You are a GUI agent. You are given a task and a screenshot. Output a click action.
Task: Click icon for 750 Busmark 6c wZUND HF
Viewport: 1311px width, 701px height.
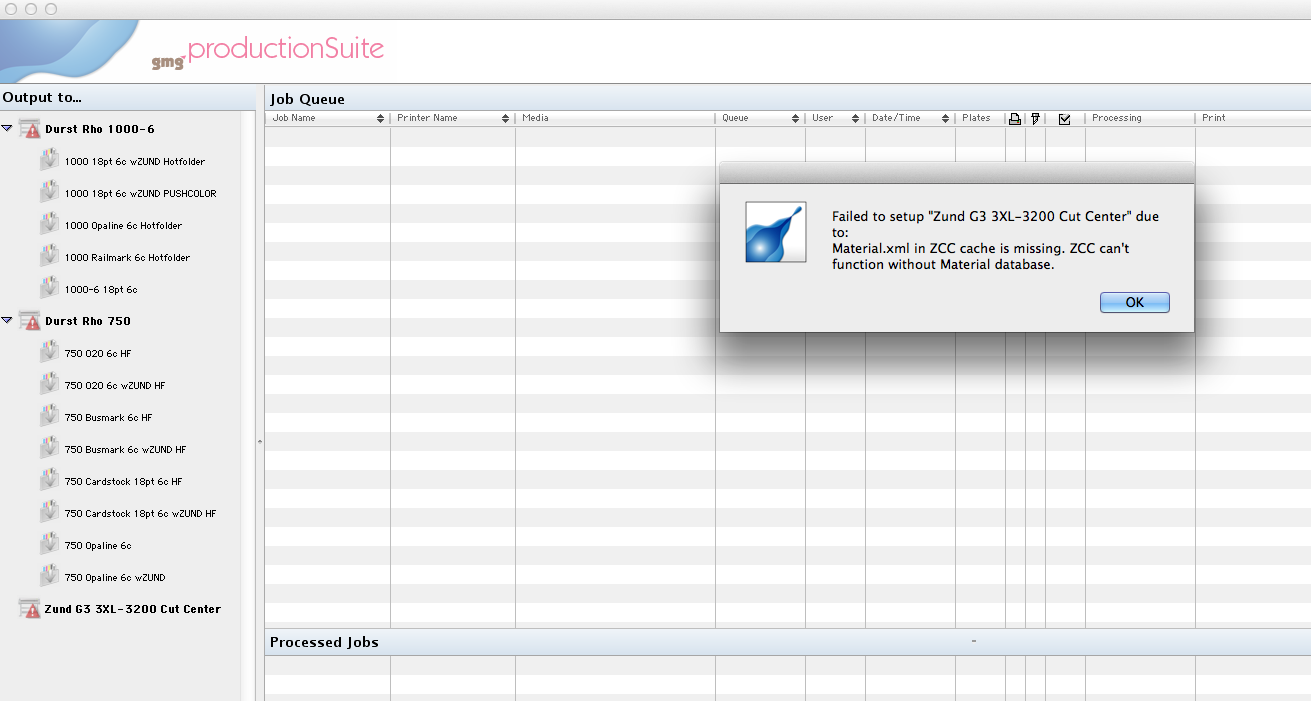coord(49,449)
